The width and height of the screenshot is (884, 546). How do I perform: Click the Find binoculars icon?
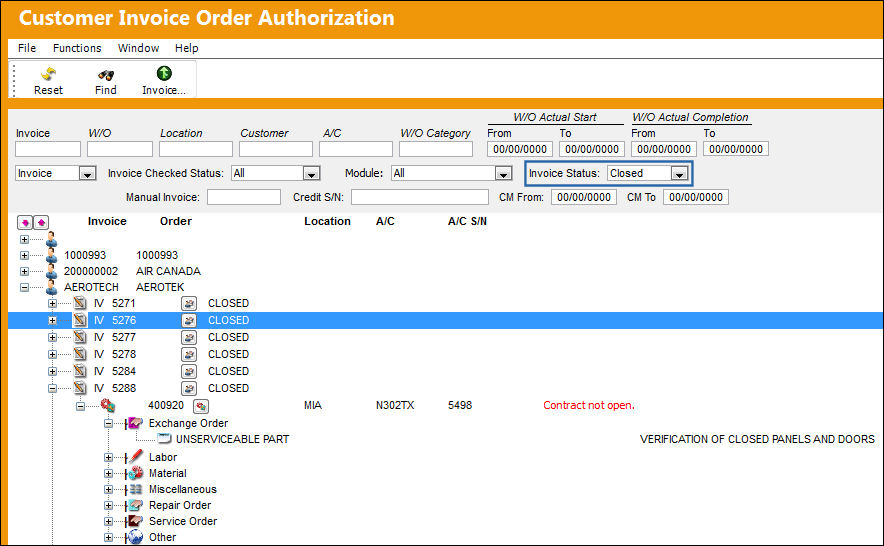[105, 74]
